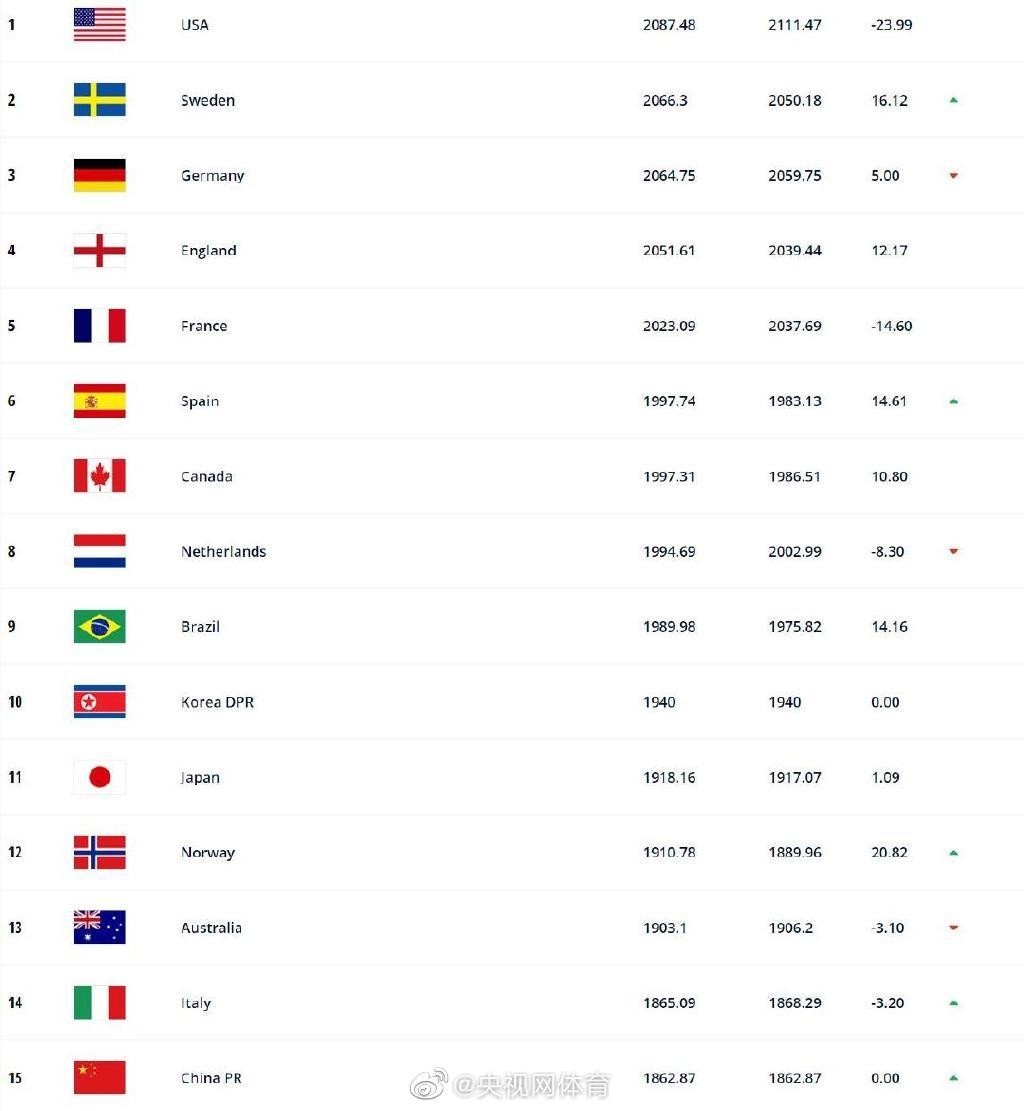Open the France team name
The height and width of the screenshot is (1111, 1024).
tap(204, 326)
